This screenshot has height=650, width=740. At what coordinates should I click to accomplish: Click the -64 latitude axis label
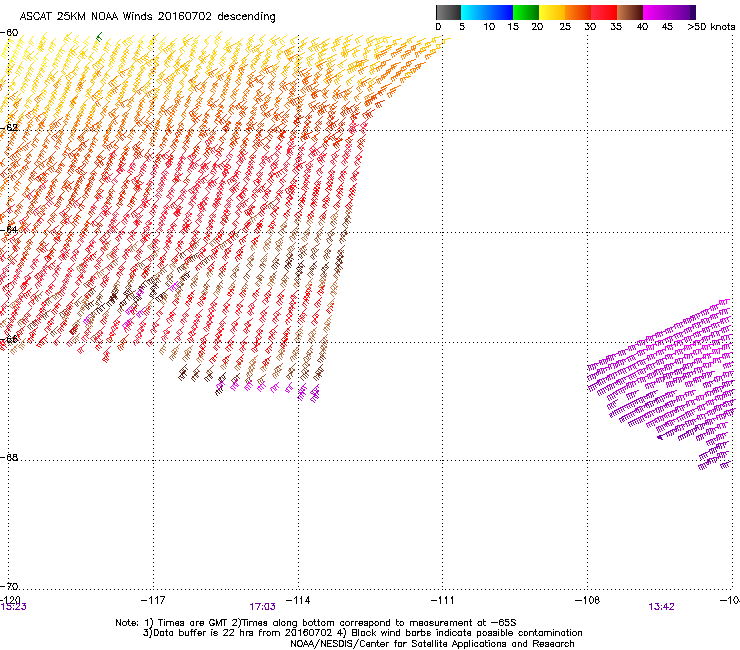click(9, 229)
